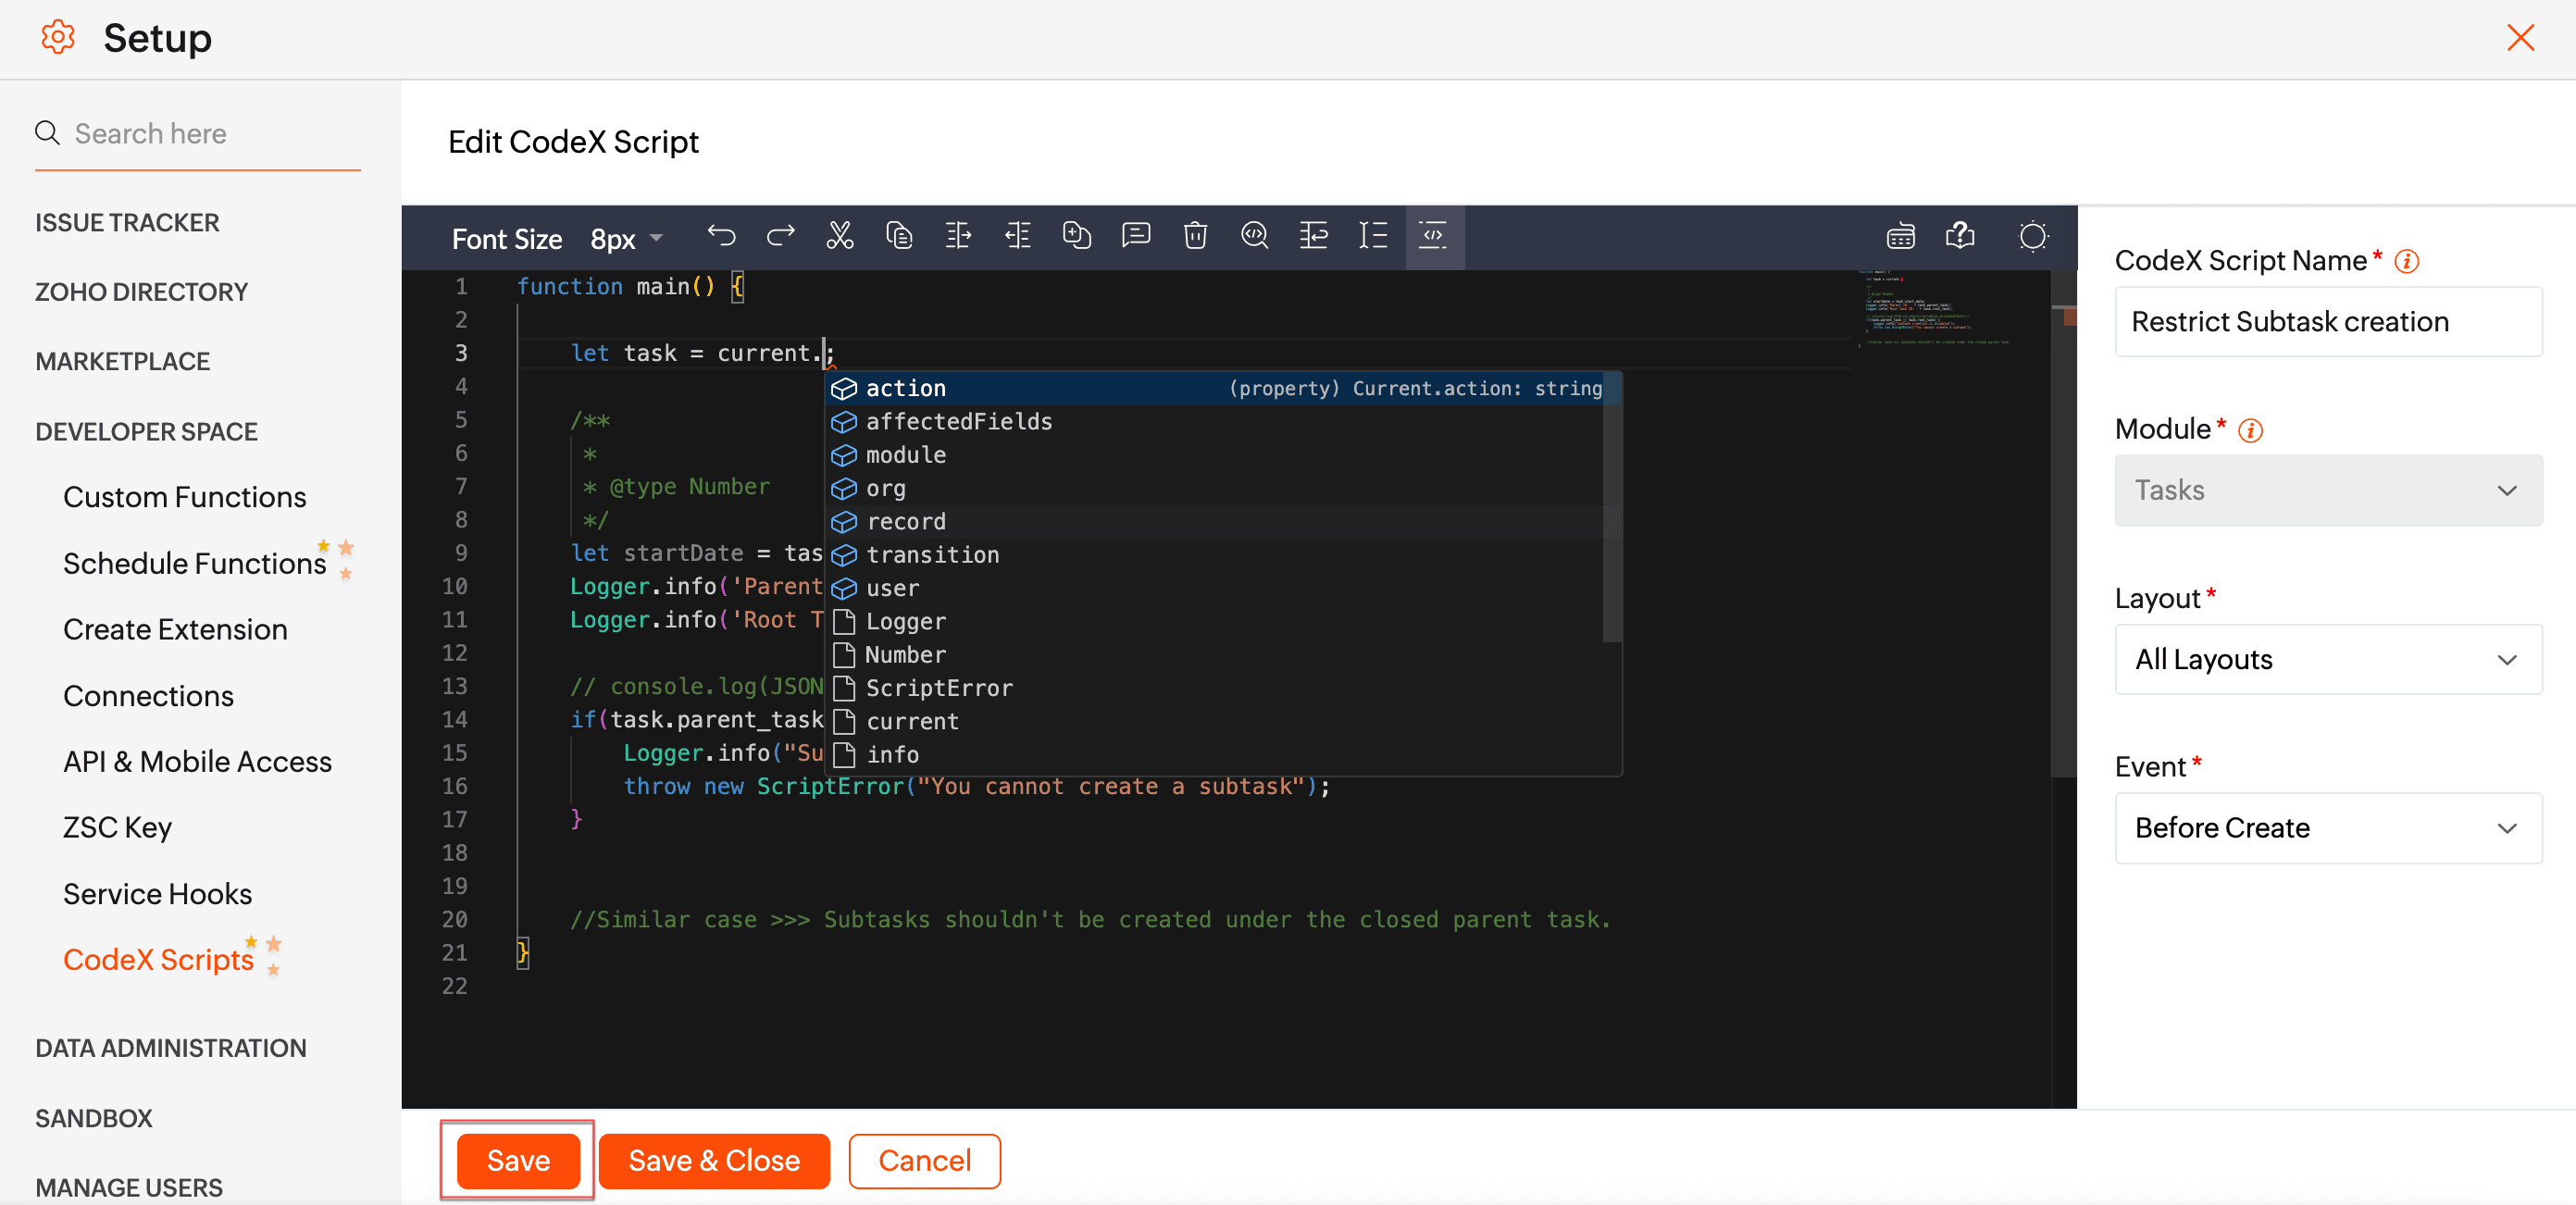2576x1205 pixels.
Task: Expand the Layout All Layouts dropdown
Action: (2327, 659)
